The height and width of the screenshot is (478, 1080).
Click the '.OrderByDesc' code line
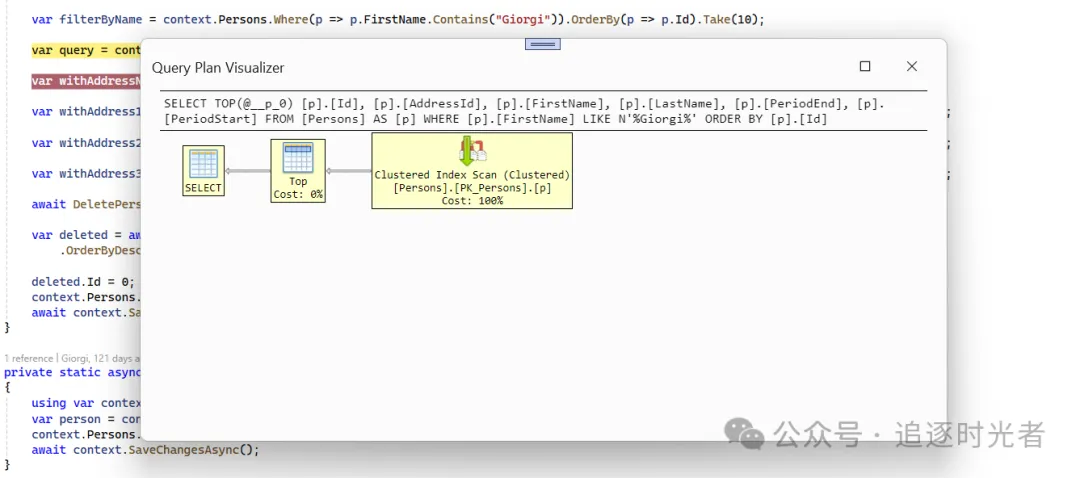coord(100,250)
